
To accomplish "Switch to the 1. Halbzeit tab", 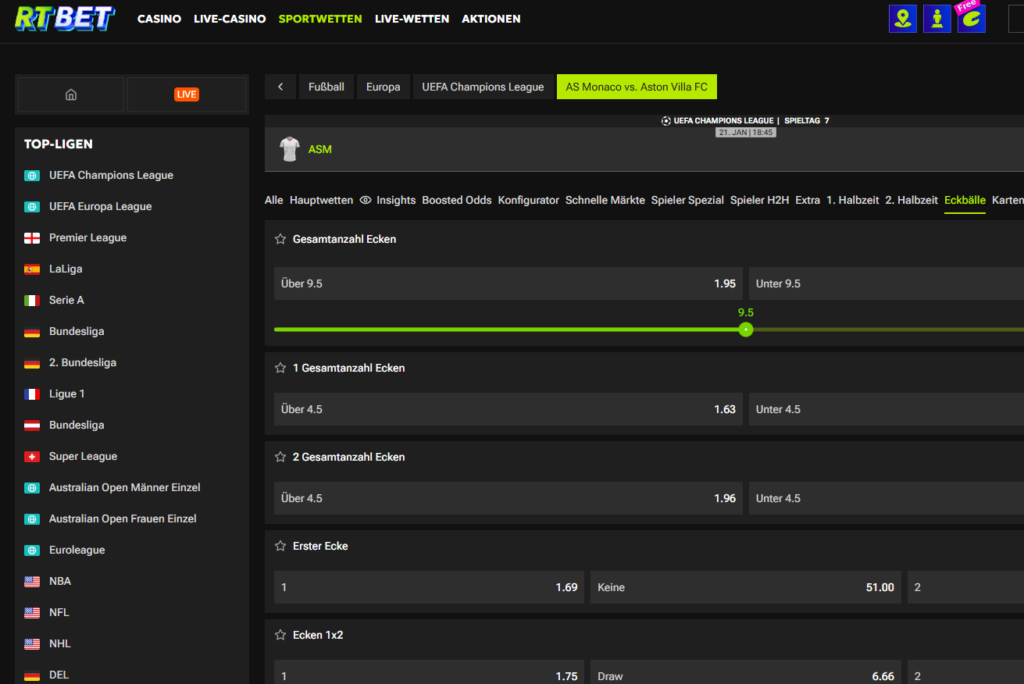I will [852, 200].
